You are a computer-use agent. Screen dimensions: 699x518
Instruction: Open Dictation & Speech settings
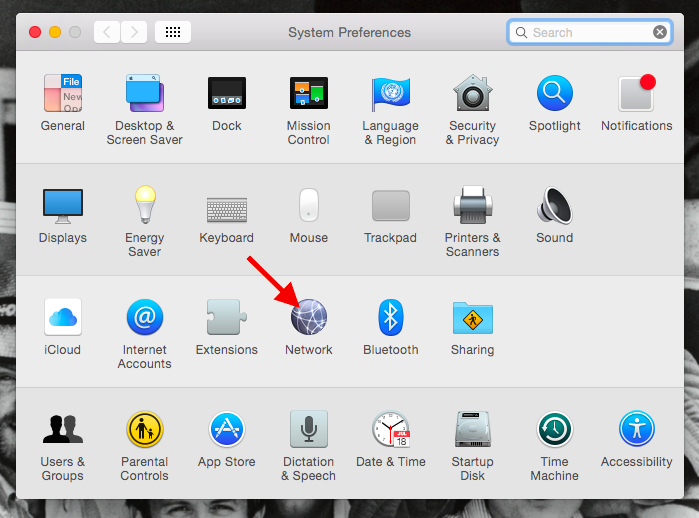(x=308, y=430)
